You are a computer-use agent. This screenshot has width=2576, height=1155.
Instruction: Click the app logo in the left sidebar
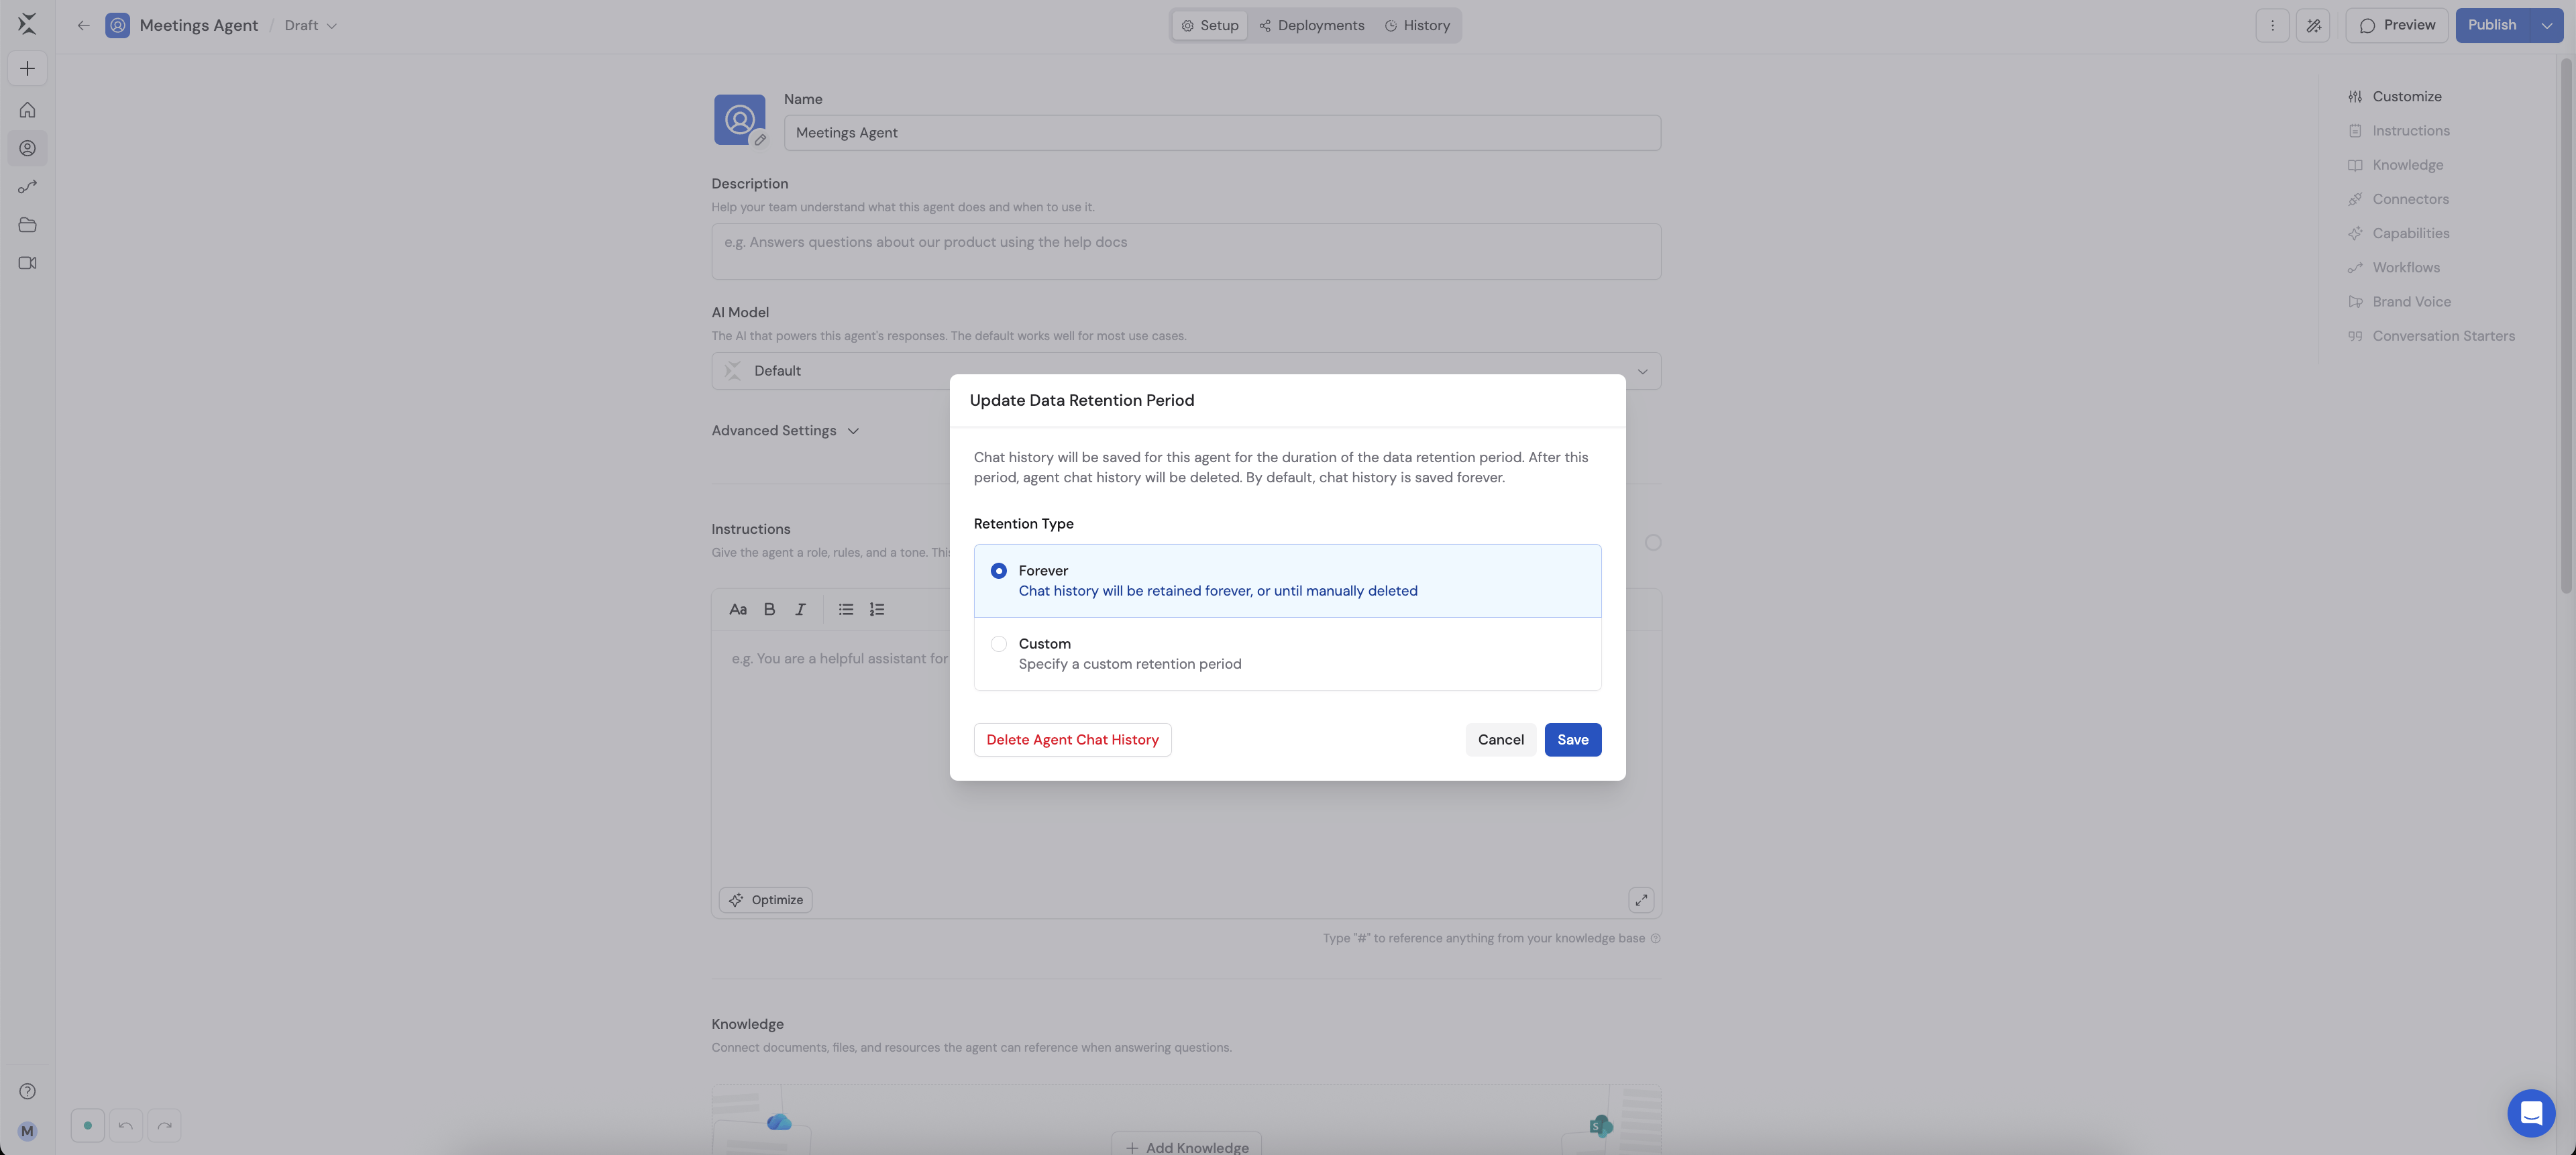tap(27, 24)
